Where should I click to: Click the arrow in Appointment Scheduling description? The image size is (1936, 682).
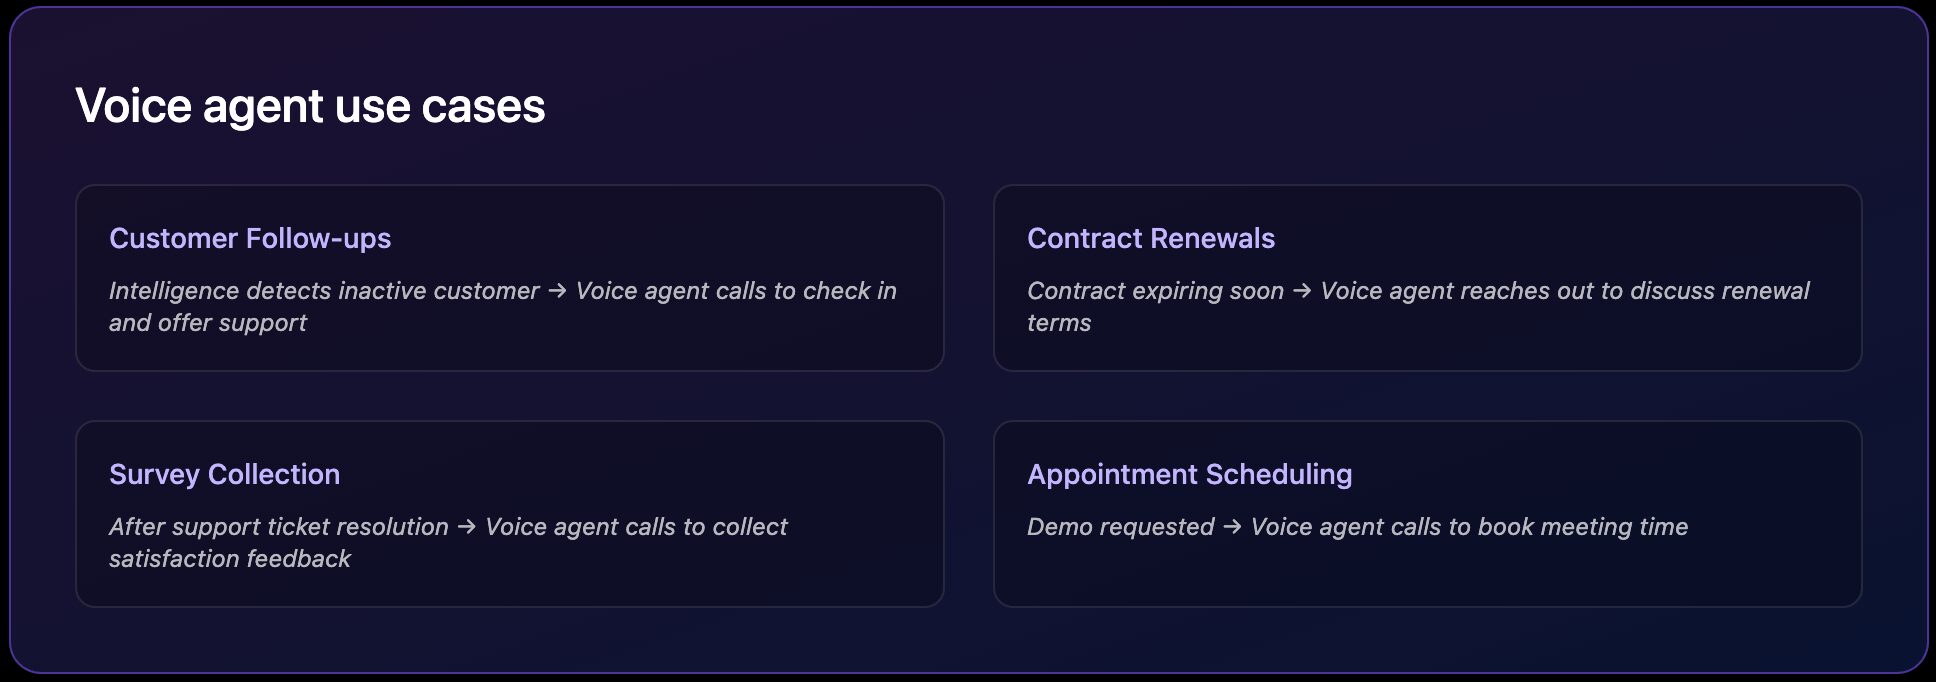(1232, 527)
